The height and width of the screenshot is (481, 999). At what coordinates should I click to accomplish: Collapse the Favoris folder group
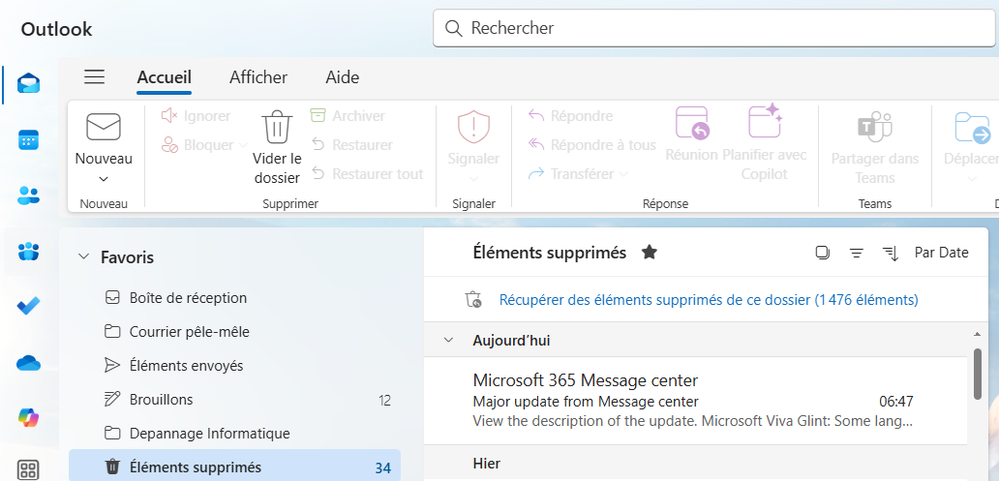click(83, 258)
